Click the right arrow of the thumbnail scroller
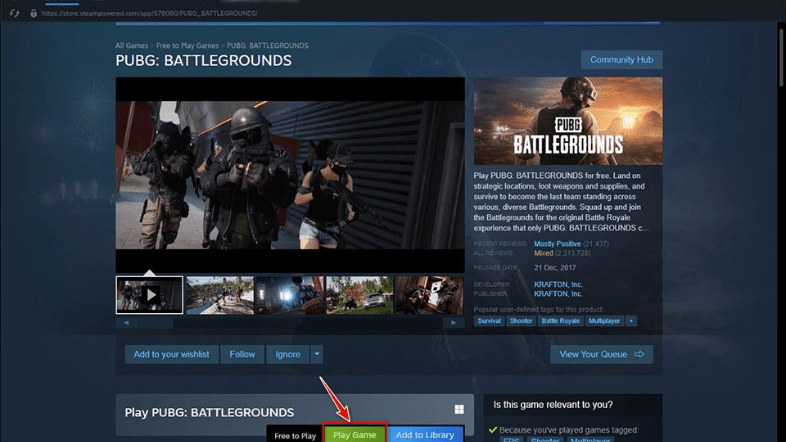 [454, 323]
